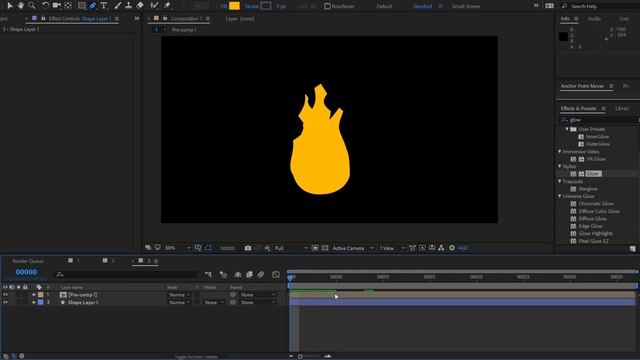Image resolution: width=640 pixels, height=360 pixels.
Task: Collapse the Stylize category
Action: tap(560, 167)
